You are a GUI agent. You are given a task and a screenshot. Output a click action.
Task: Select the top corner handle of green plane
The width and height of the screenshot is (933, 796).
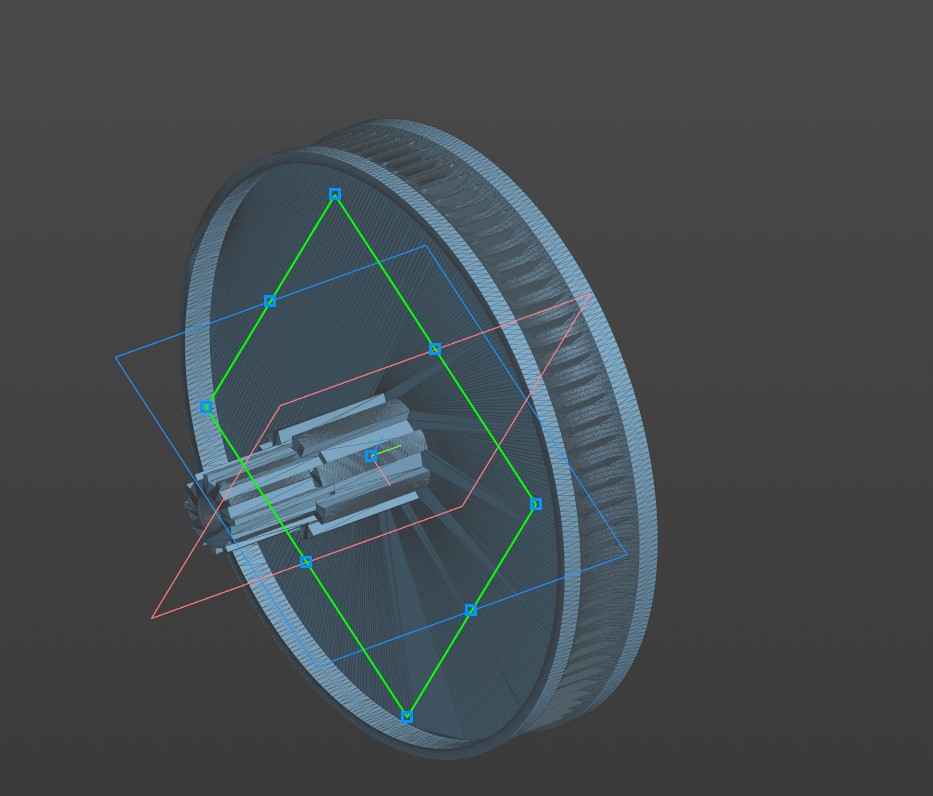(335, 195)
